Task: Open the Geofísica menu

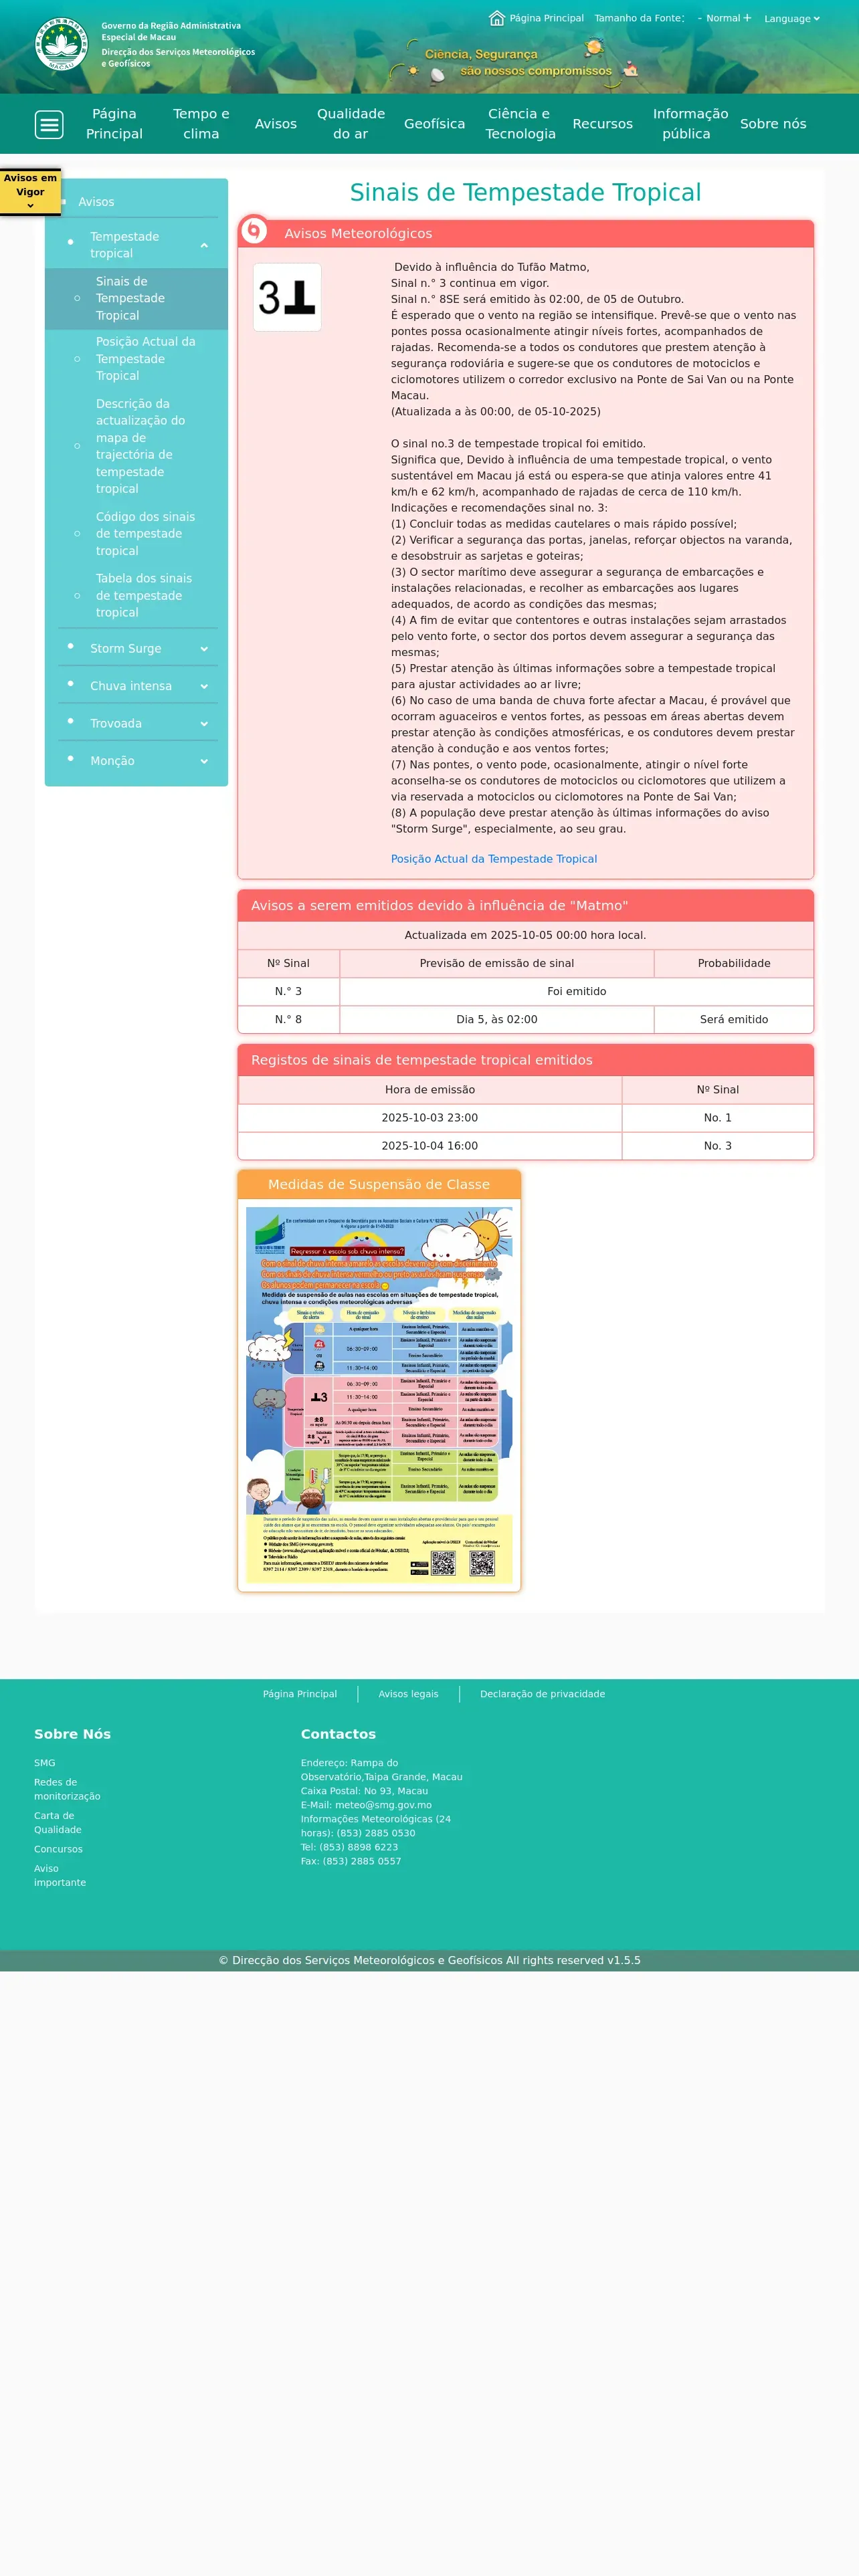Action: coord(434,124)
